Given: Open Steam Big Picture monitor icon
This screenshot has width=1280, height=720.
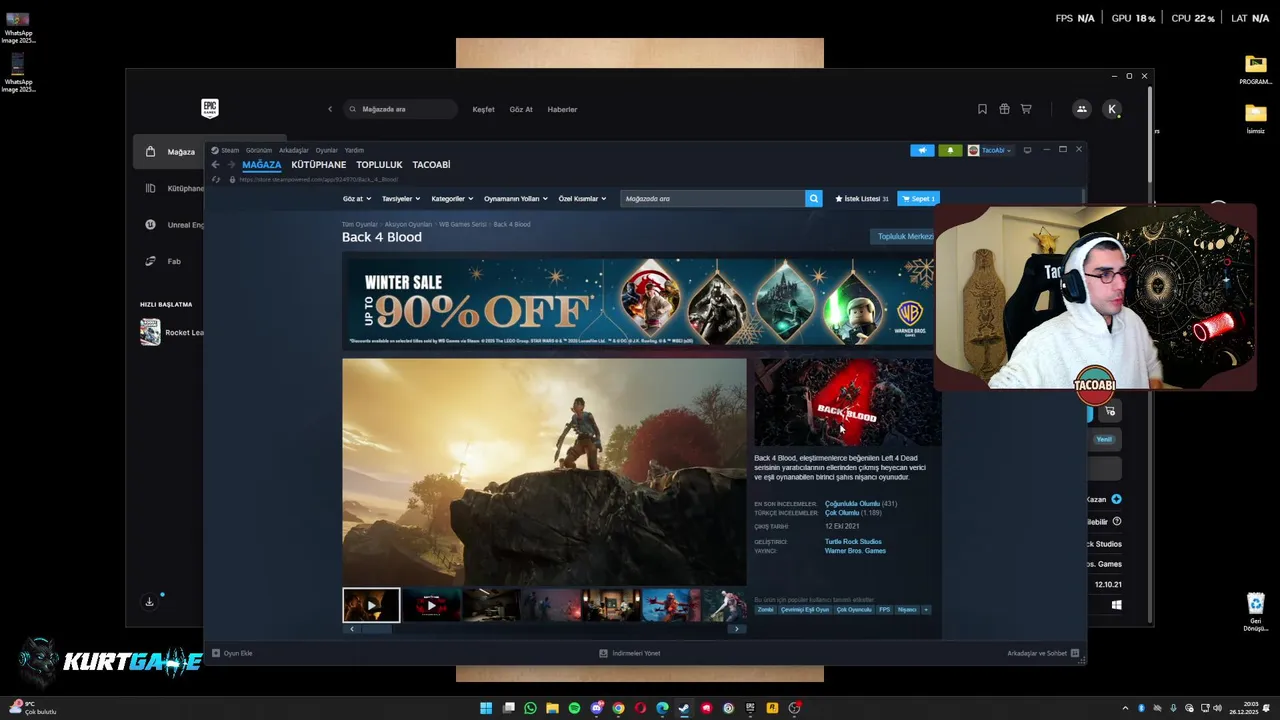Looking at the screenshot, I should tap(1027, 150).
